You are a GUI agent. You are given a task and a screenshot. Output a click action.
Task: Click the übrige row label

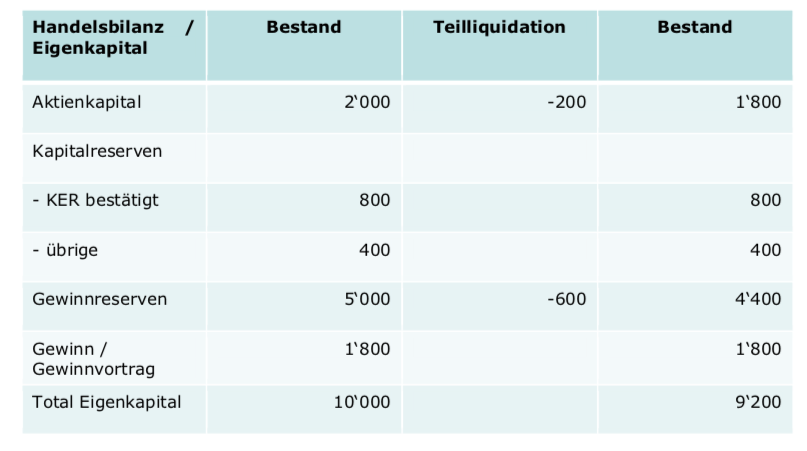point(65,250)
